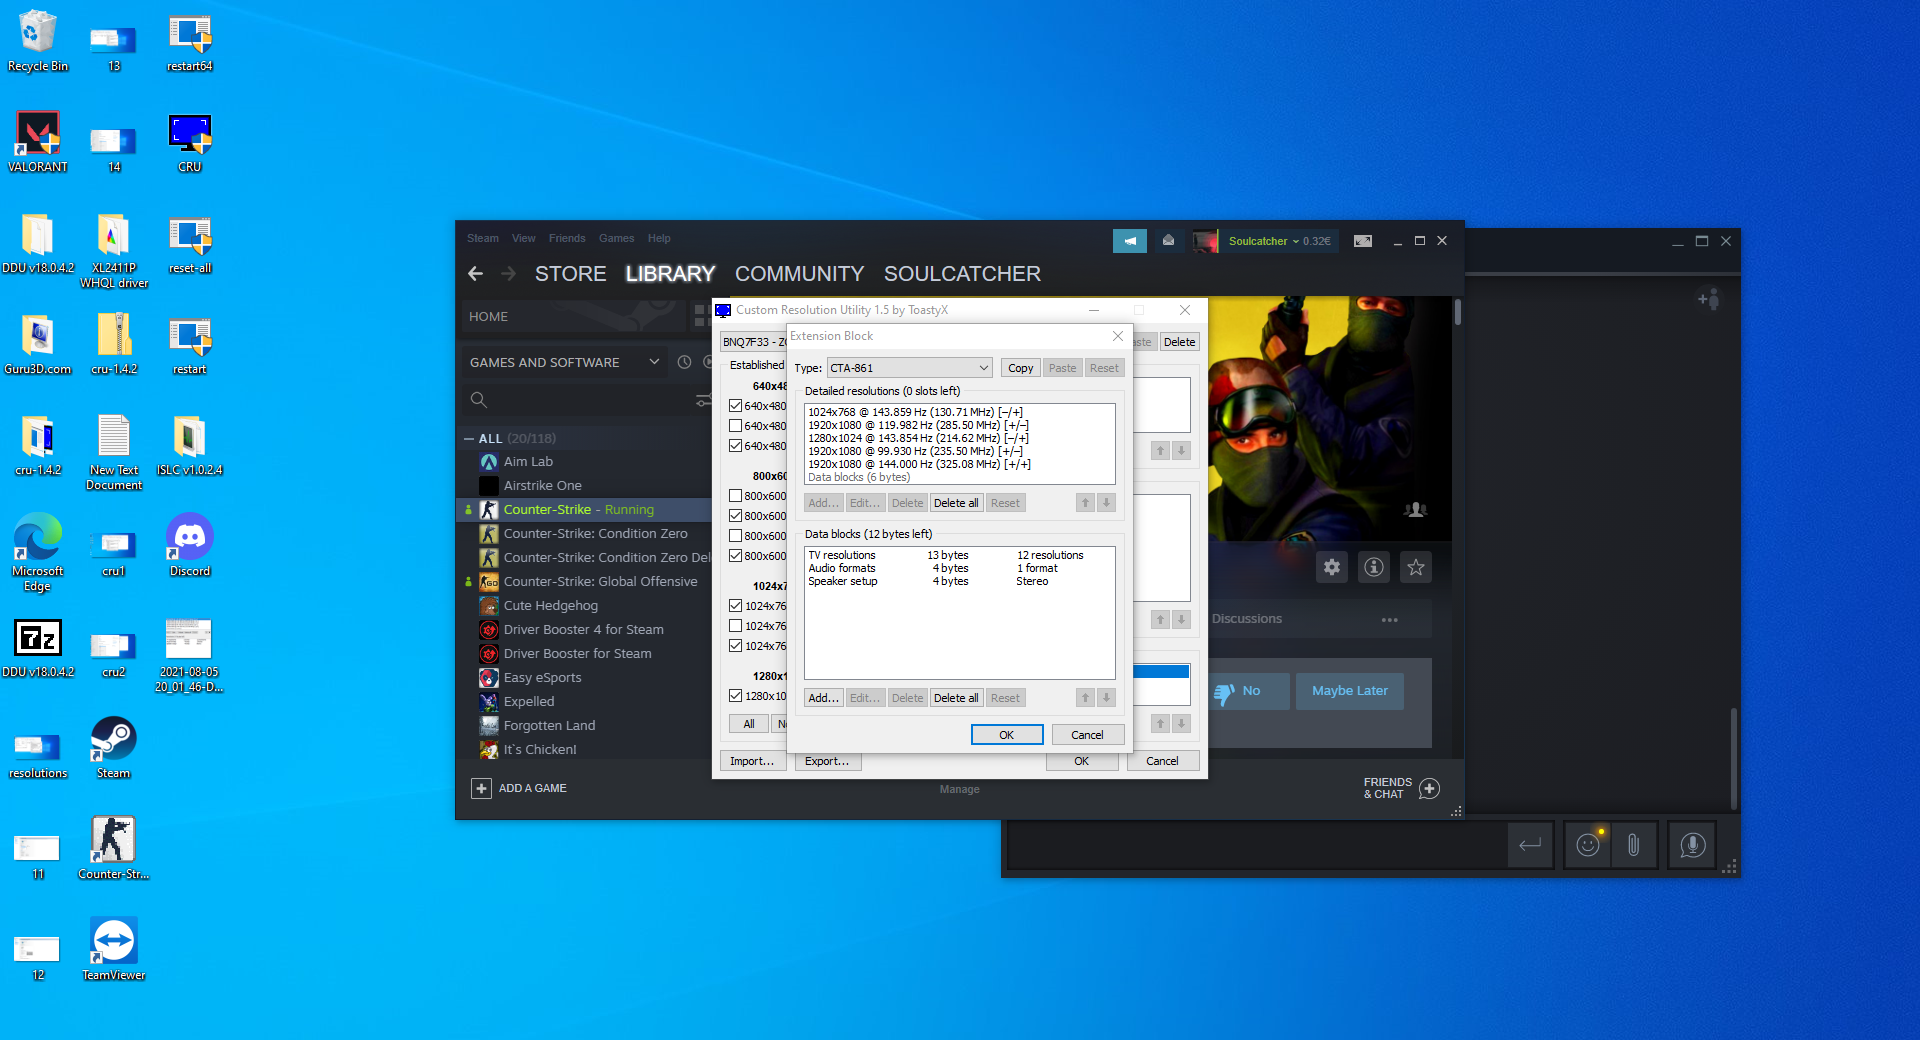The image size is (1920, 1040).
Task: Open the game settings gear icon
Action: 1332,568
